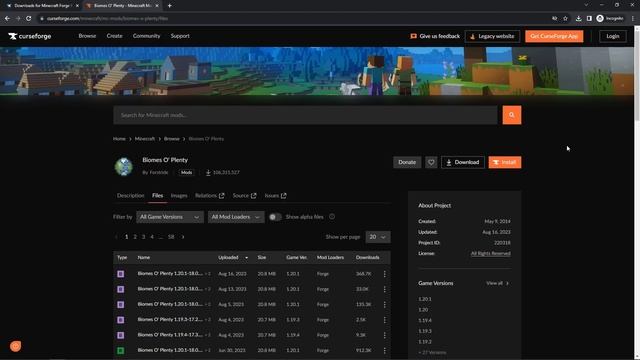Click green release type icon in Jun 30 row
Screen dimensions: 640x360
pyautogui.click(x=121, y=350)
